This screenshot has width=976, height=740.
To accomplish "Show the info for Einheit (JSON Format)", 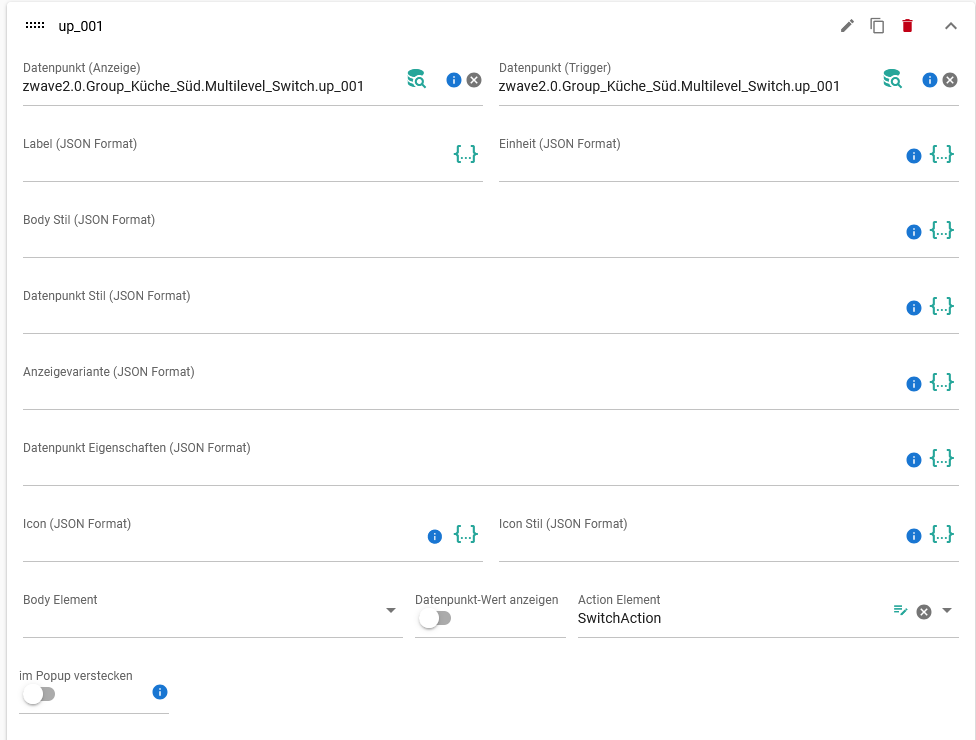I will tap(914, 156).
